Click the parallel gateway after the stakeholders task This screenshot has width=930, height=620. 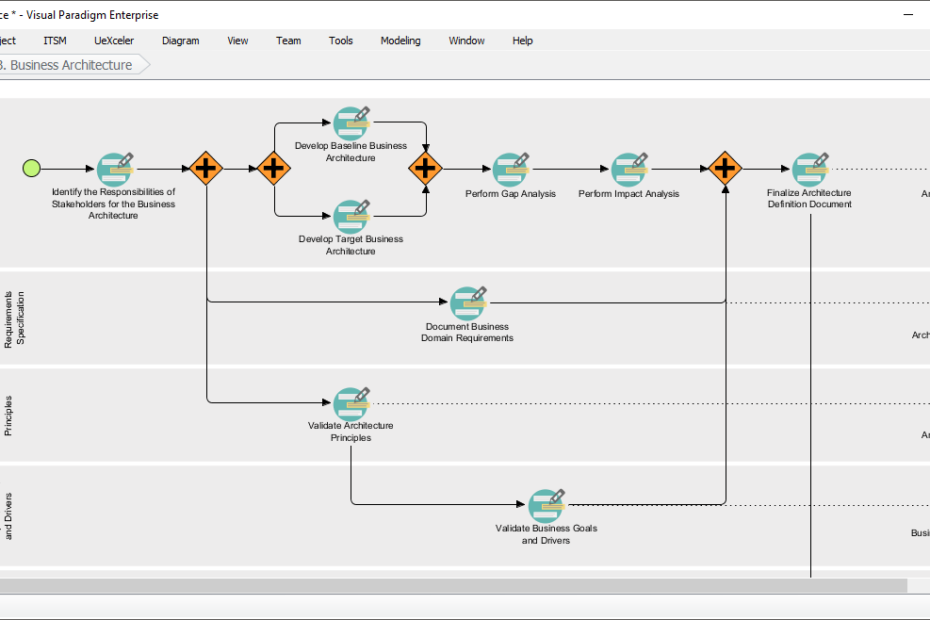[x=205, y=168]
